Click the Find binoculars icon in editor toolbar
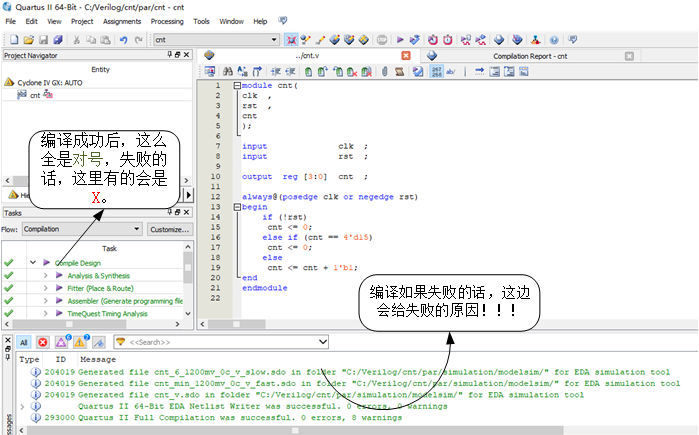 click(228, 71)
